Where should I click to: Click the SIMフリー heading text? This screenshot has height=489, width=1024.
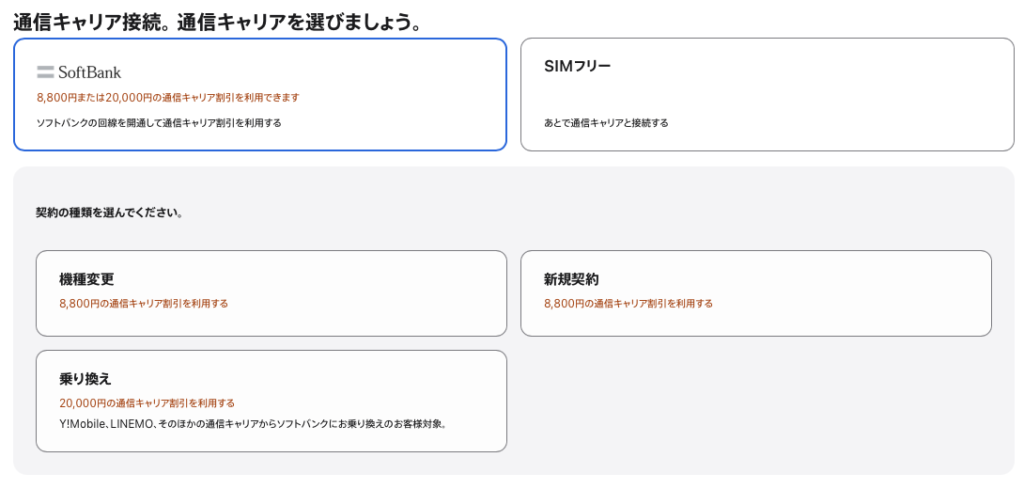click(x=577, y=67)
